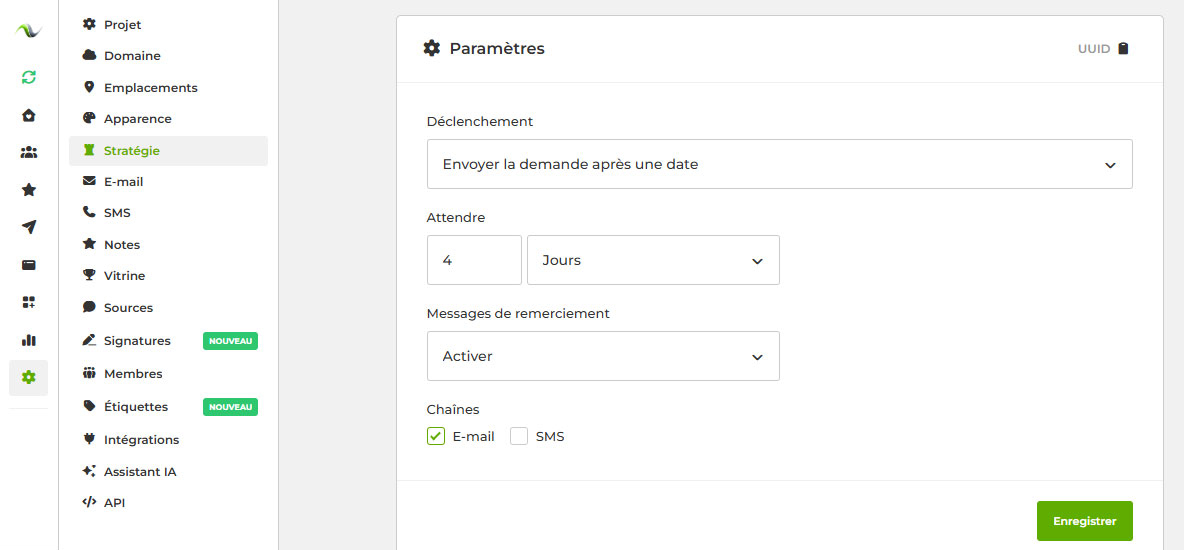
Task: Expand the Déclenchement dropdown
Action: coord(779,164)
